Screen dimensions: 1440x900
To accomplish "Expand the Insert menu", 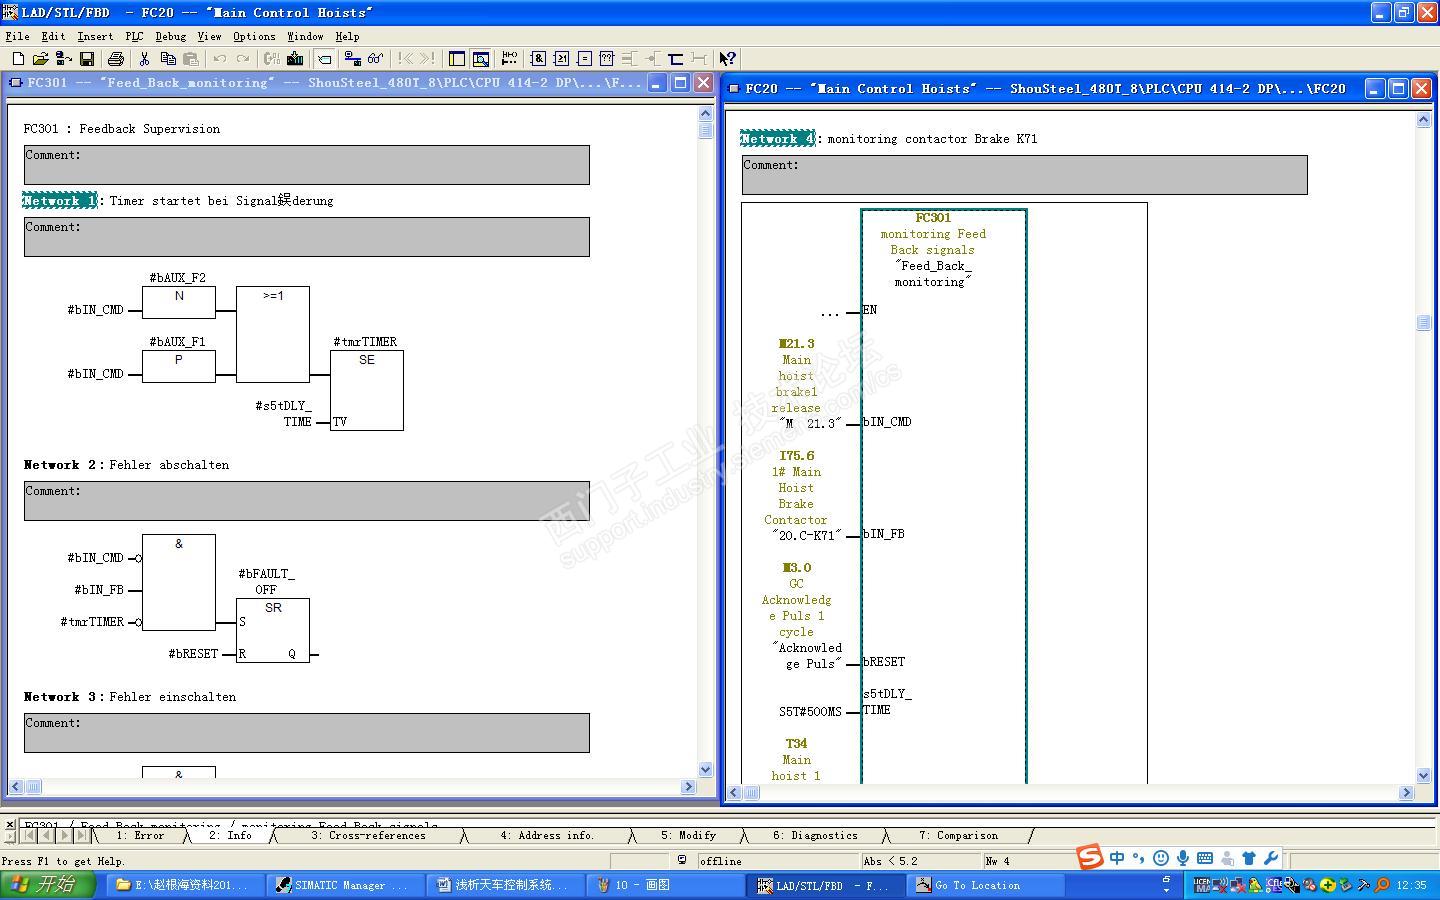I will 95,36.
